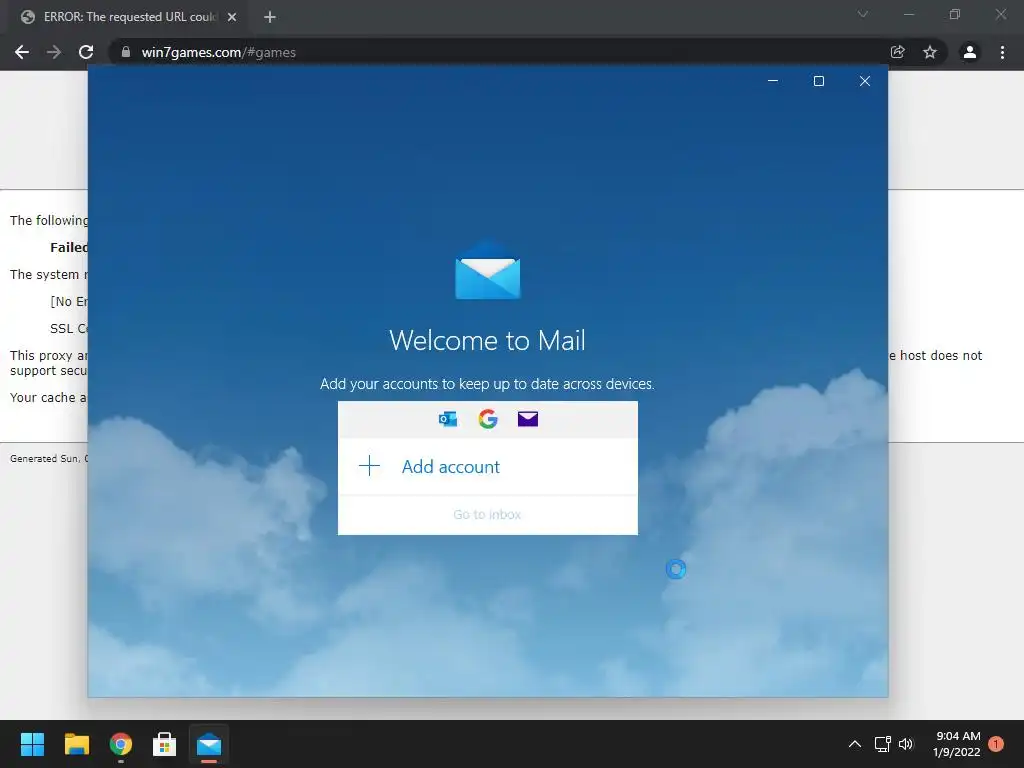1024x768 pixels.
Task: Open a new Chrome tab
Action: click(x=270, y=17)
